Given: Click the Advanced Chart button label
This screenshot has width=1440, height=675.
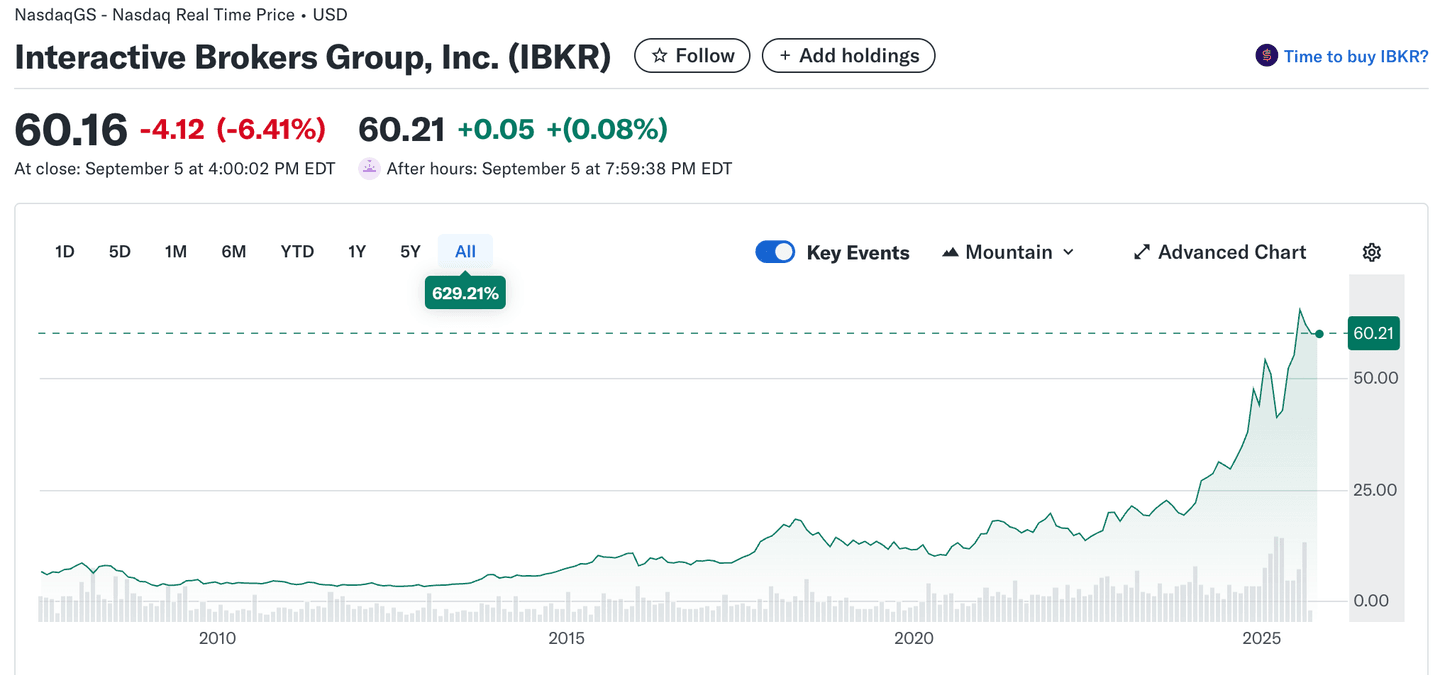Looking at the screenshot, I should click(1232, 252).
